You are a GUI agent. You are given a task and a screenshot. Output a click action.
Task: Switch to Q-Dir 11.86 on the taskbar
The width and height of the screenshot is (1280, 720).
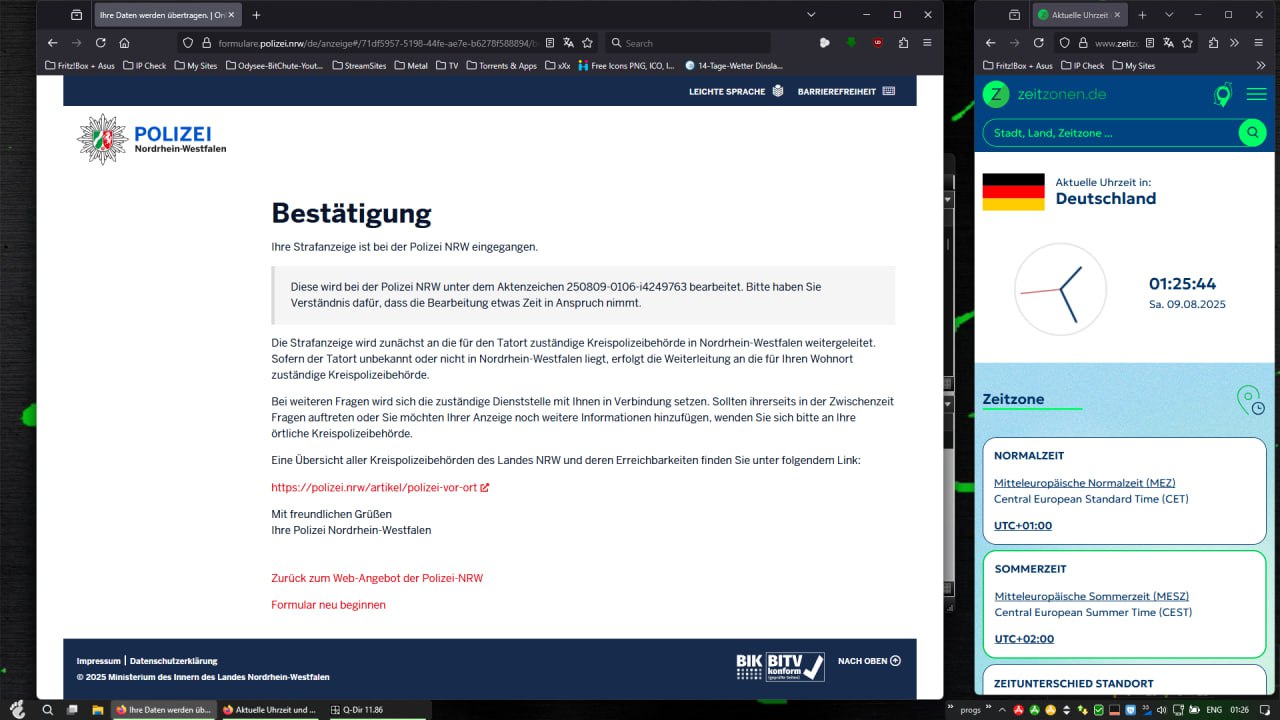coord(381,710)
